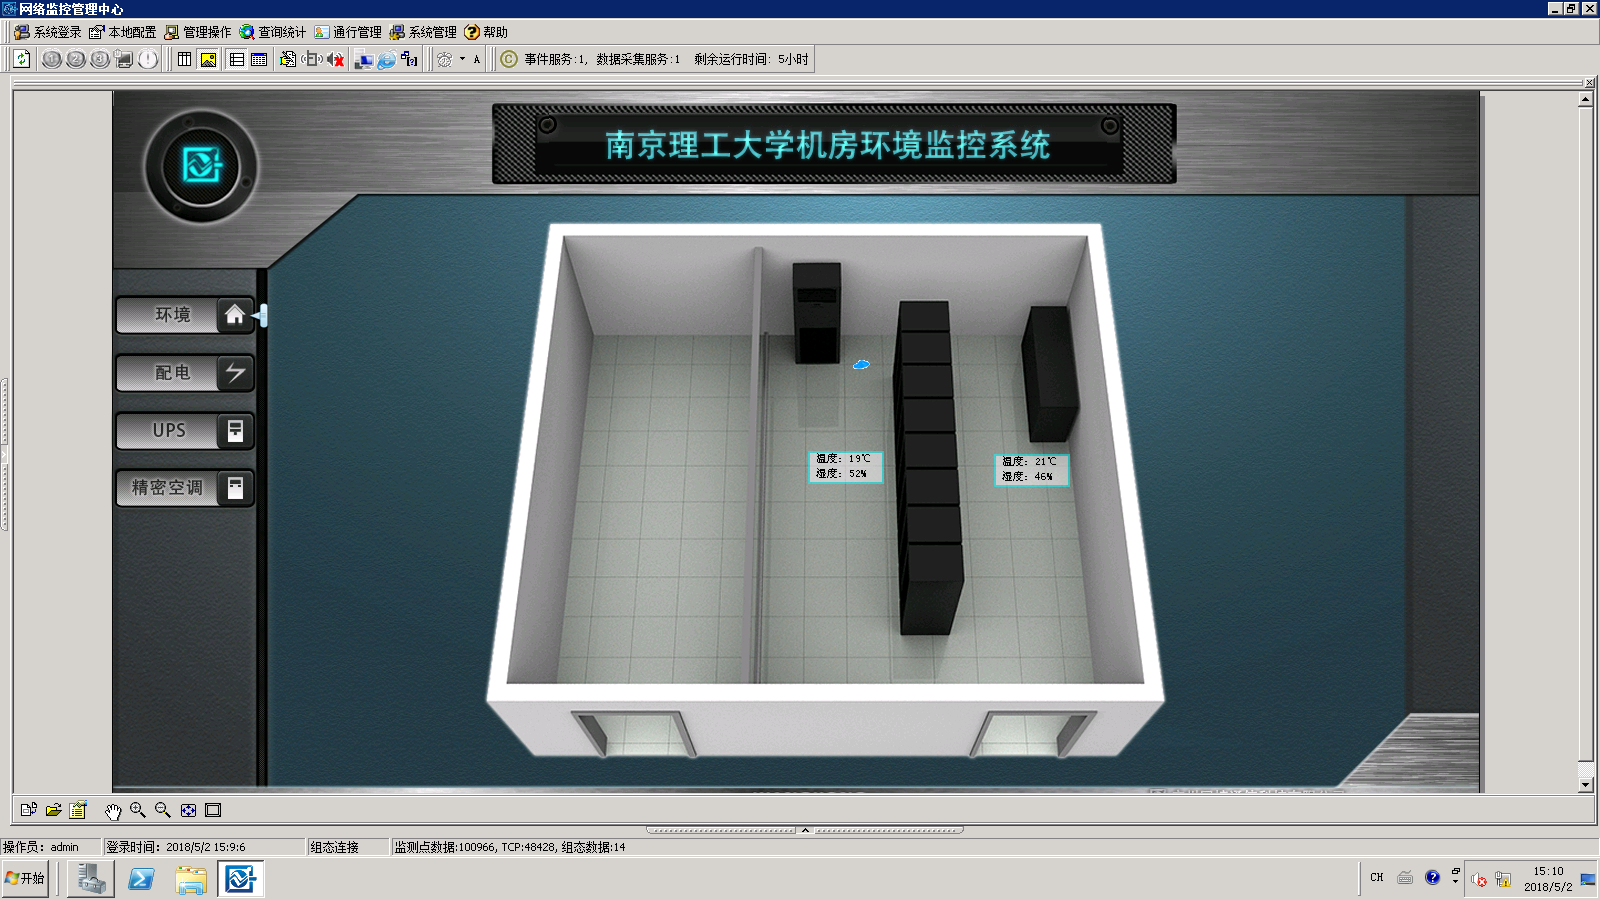Open 系统管理 menu
The width and height of the screenshot is (1600, 900).
pyautogui.click(x=423, y=32)
